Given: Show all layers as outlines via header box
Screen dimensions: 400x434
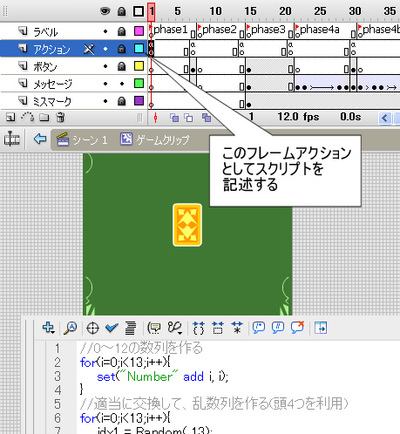Looking at the screenshot, I should (x=138, y=12).
